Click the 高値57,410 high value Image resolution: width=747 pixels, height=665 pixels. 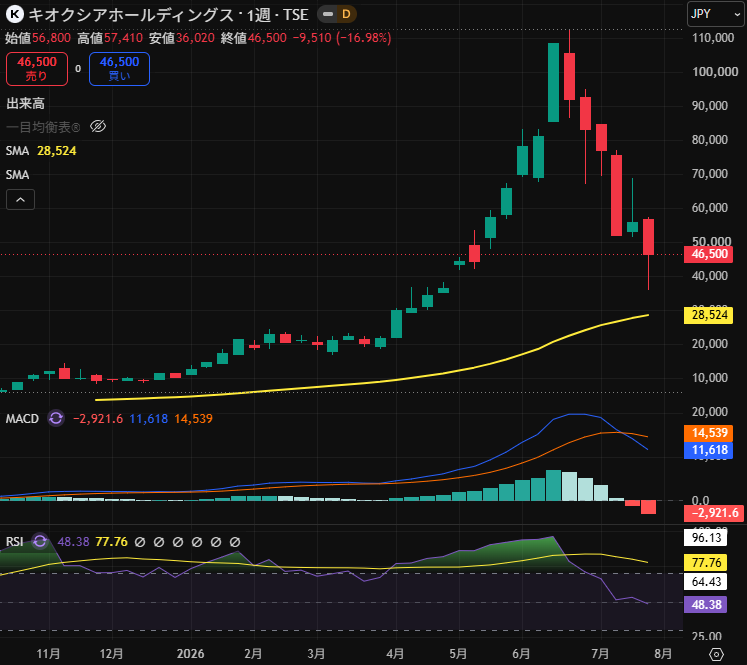click(110, 38)
